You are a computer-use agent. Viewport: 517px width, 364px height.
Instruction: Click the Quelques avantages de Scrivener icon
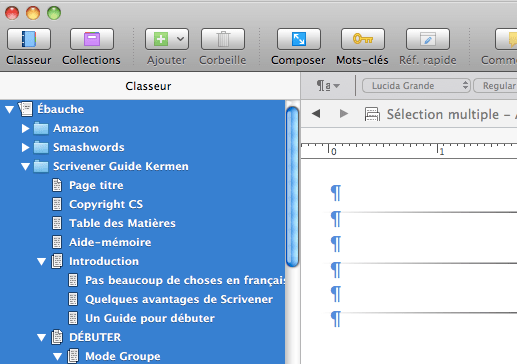(73, 299)
